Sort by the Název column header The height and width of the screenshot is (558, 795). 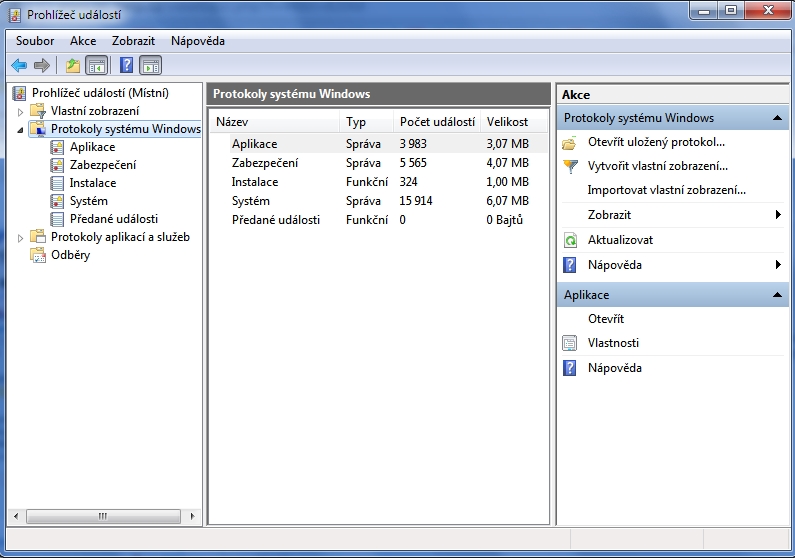point(275,122)
